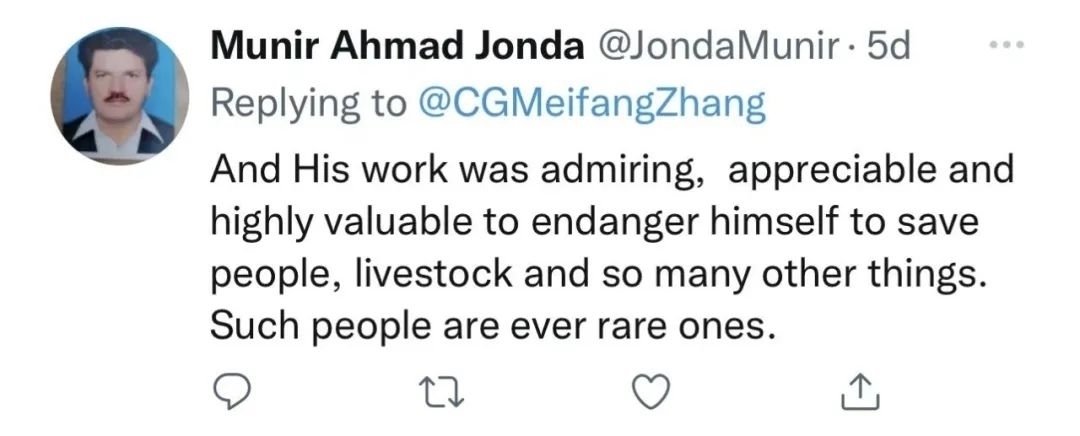Screen dimensions: 1080x436
Task: Click the sentence "Such people are ever rare ones."
Action: [493, 326]
